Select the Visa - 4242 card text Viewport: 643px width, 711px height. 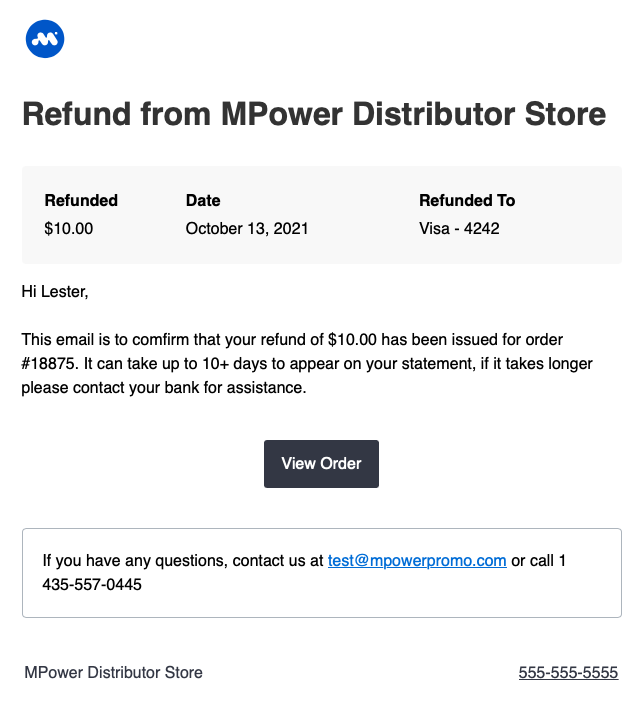pyautogui.click(x=459, y=229)
